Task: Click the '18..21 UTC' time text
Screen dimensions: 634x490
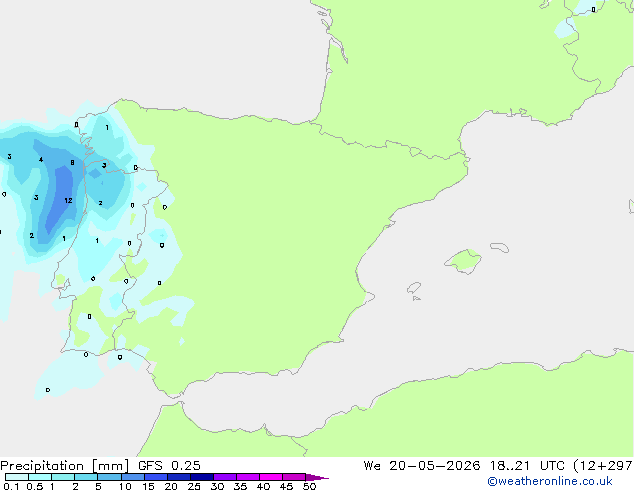Action: [x=527, y=466]
